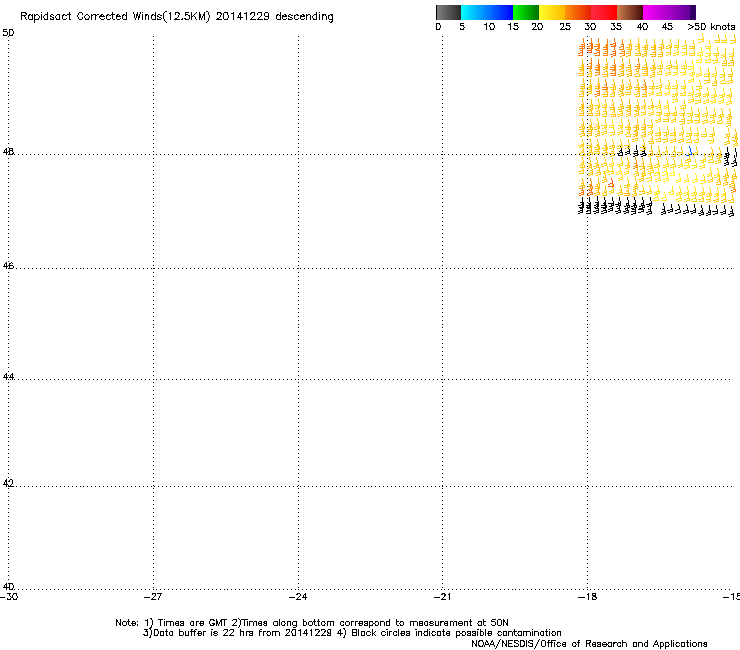The height and width of the screenshot is (650, 740).
Task: Click the NOAA/NESDIS Office of Research credit
Action: click(x=589, y=644)
